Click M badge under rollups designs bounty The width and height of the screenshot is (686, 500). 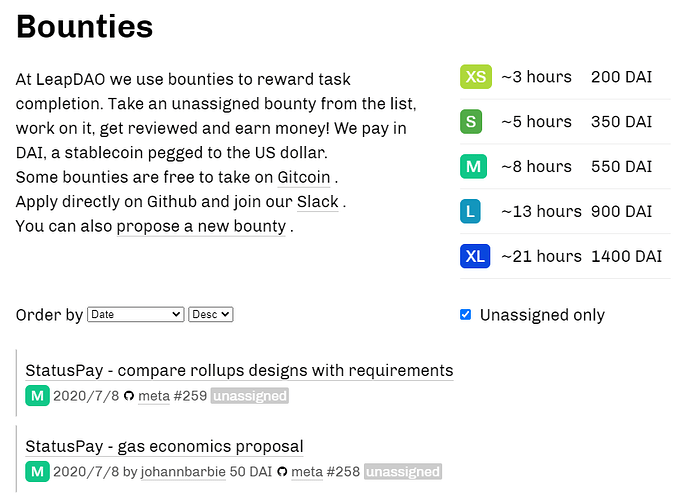pos(37,396)
